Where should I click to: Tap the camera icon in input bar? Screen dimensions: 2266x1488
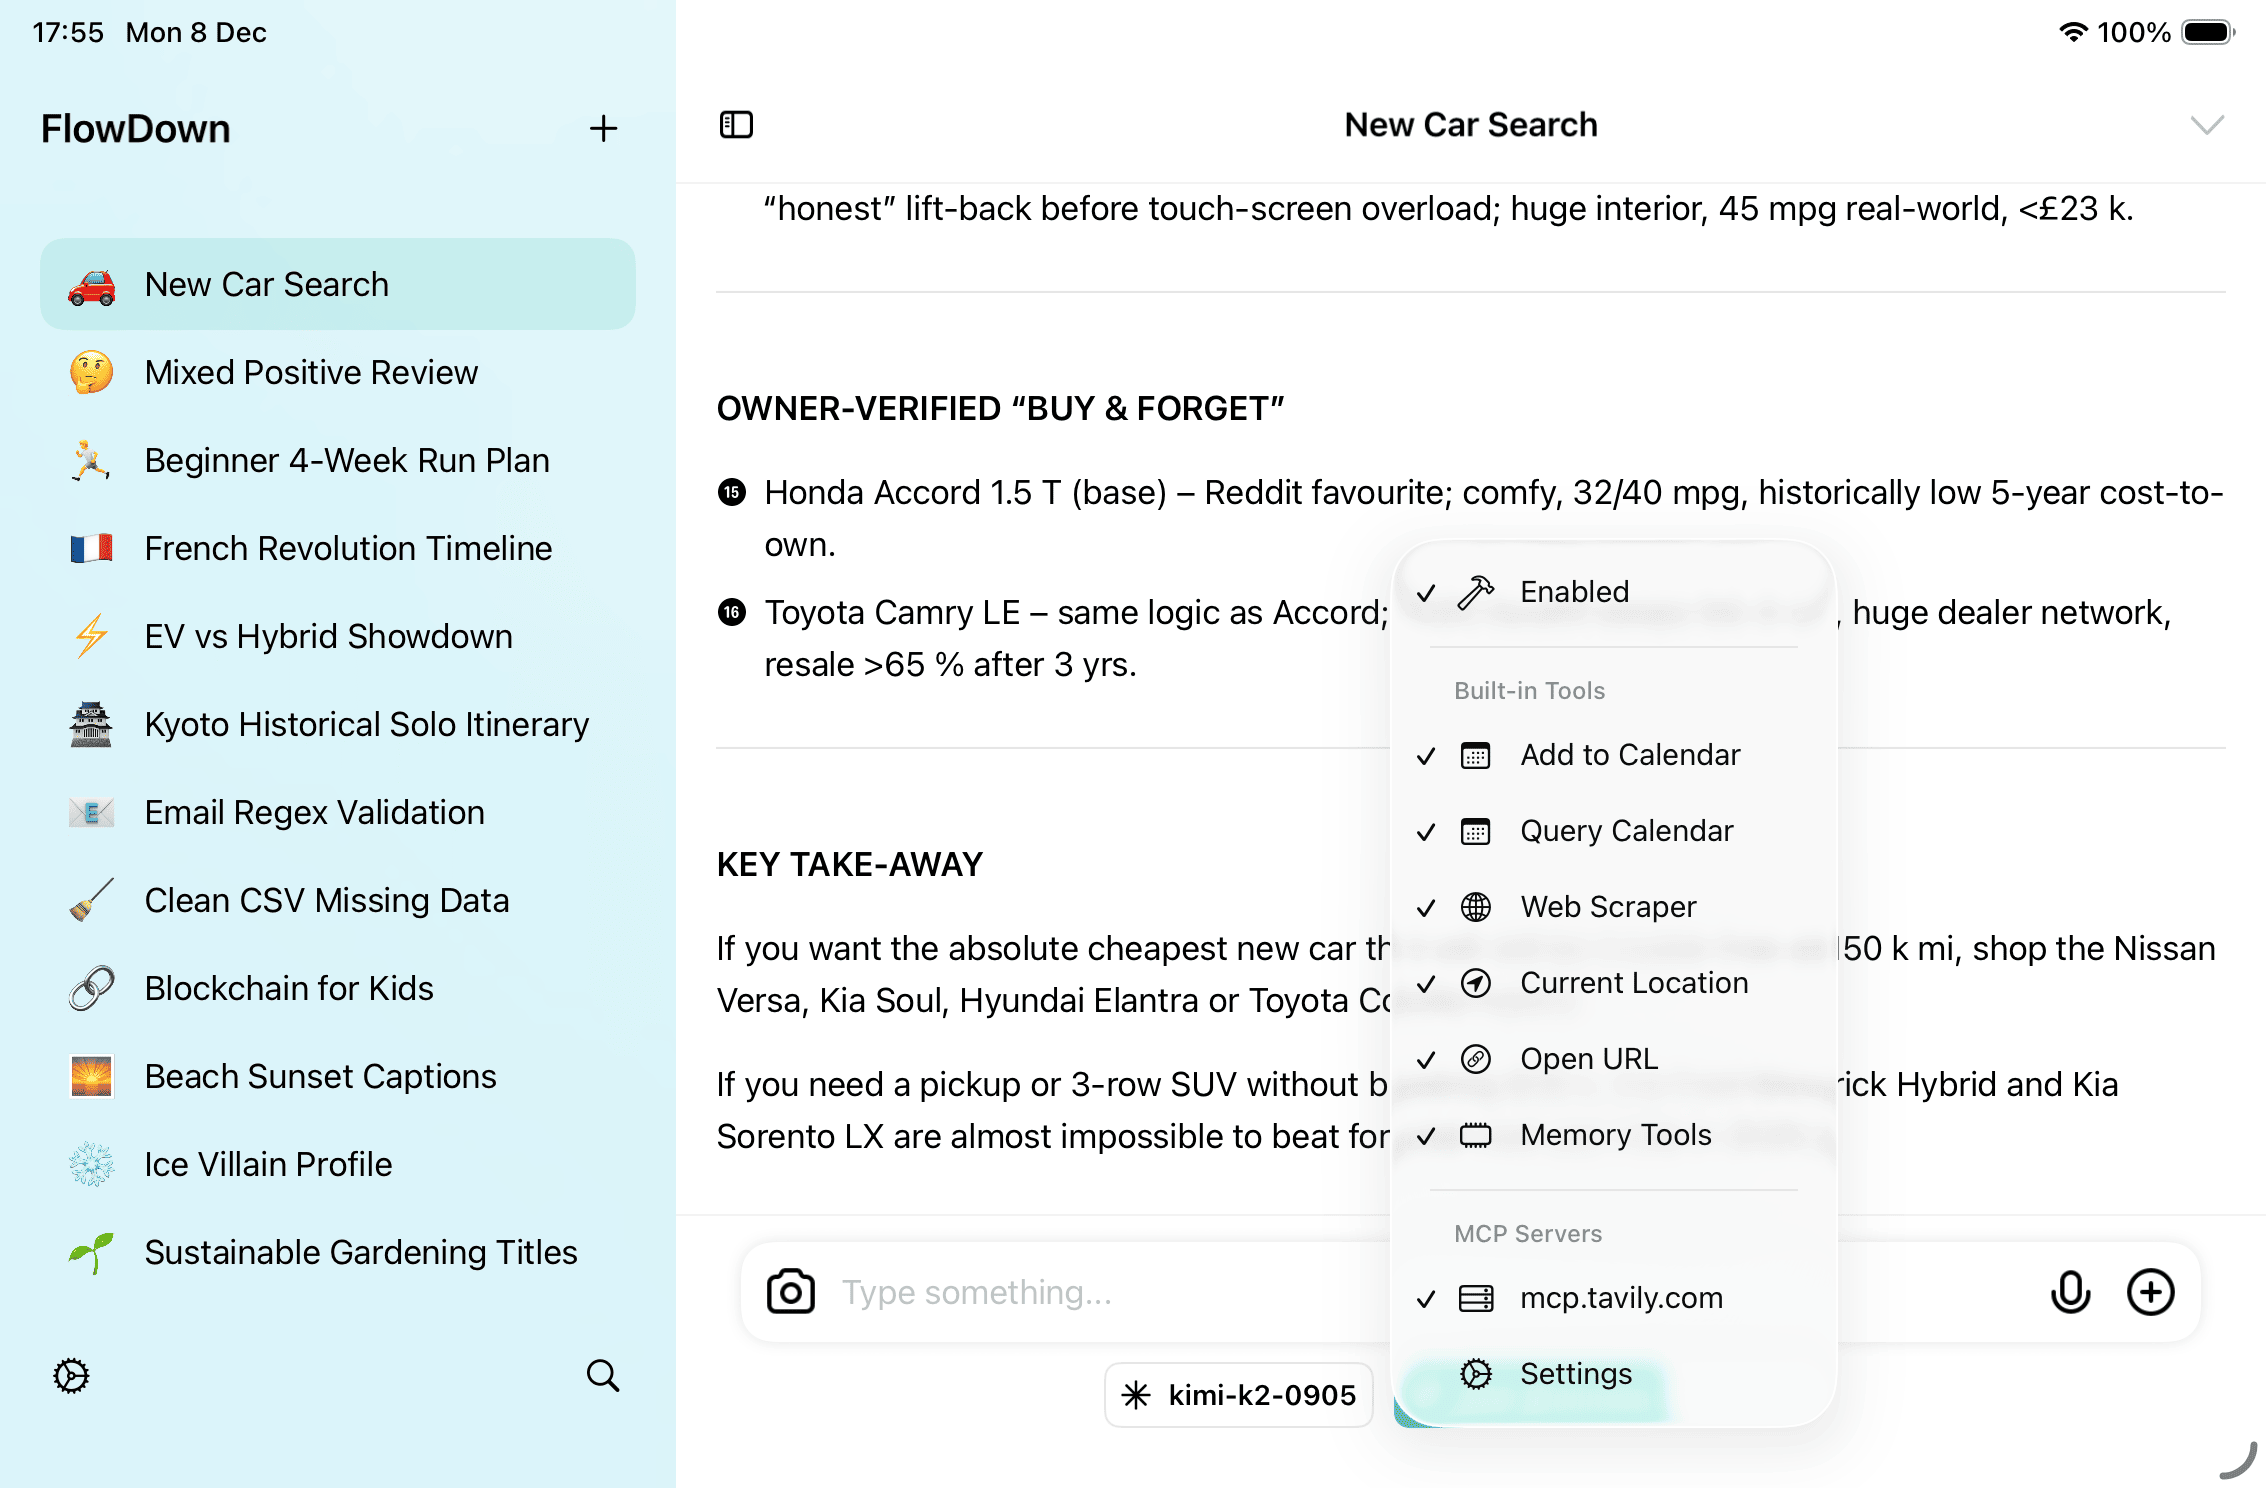790,1292
